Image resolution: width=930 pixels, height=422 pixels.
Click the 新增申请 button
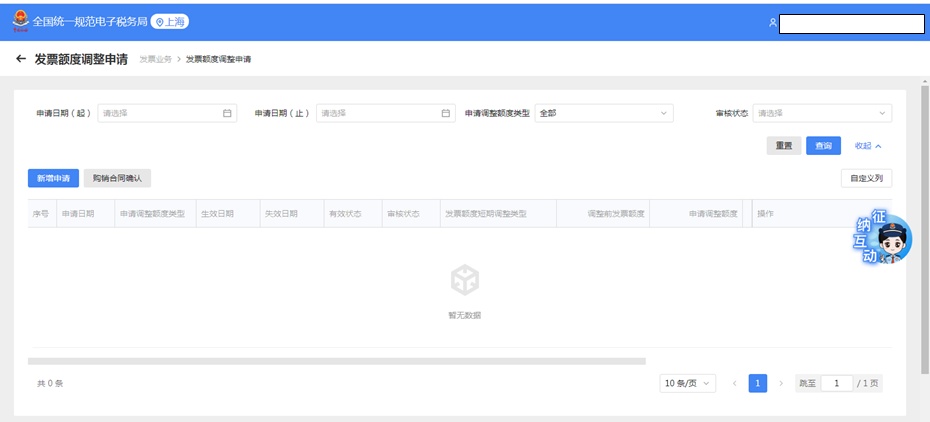tap(53, 178)
